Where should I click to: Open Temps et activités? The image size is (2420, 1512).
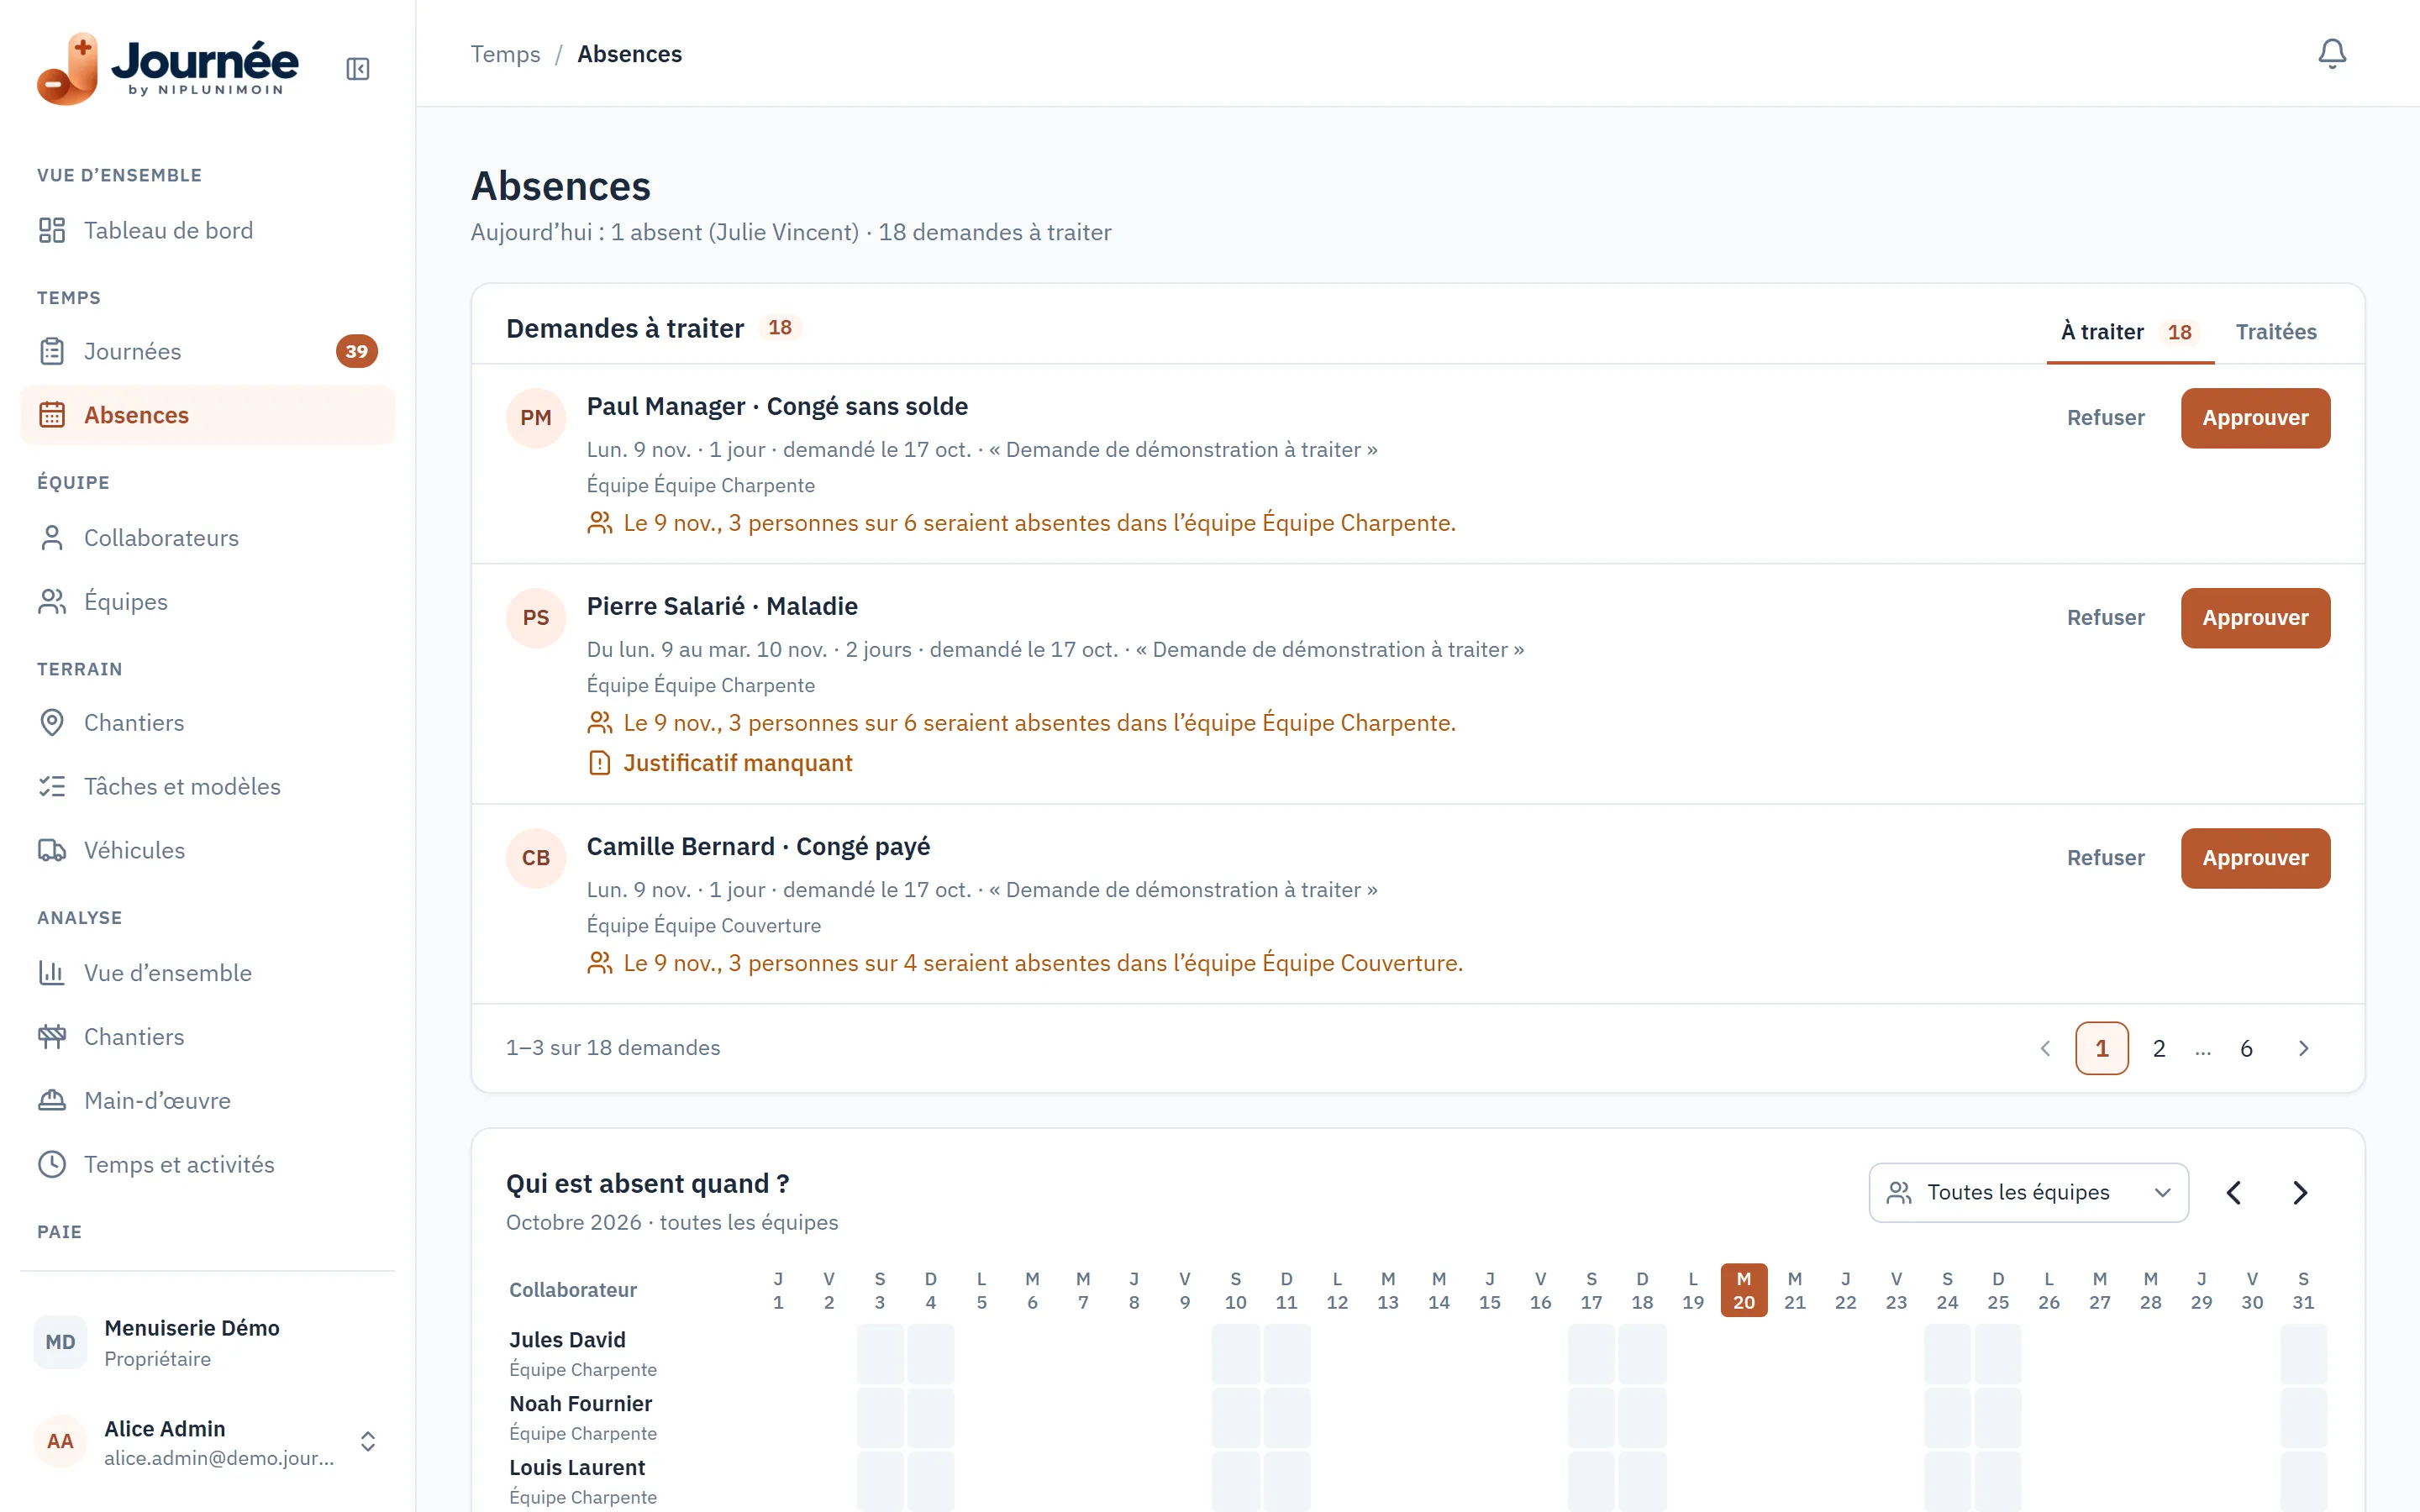(x=207, y=1164)
